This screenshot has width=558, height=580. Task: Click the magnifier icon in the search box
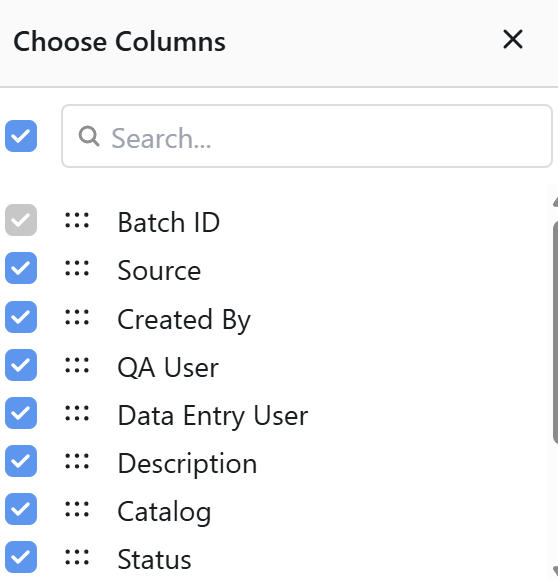(89, 137)
